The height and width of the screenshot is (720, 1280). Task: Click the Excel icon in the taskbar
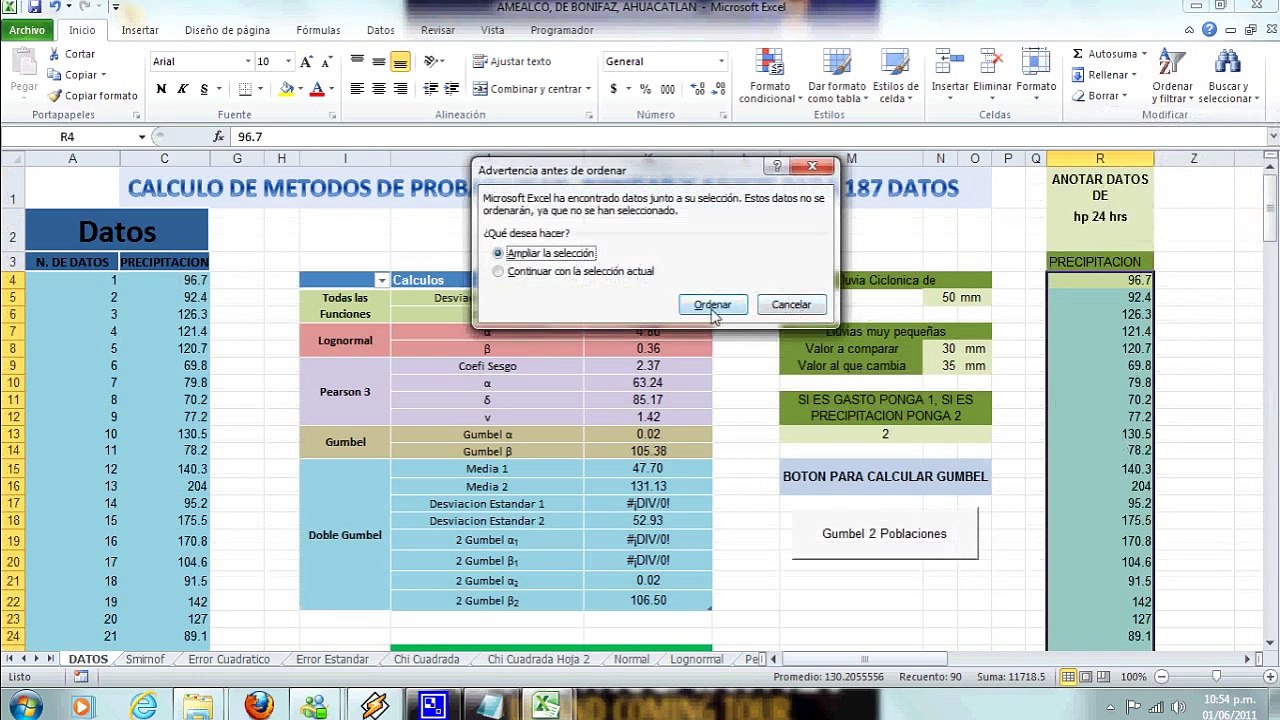click(546, 706)
